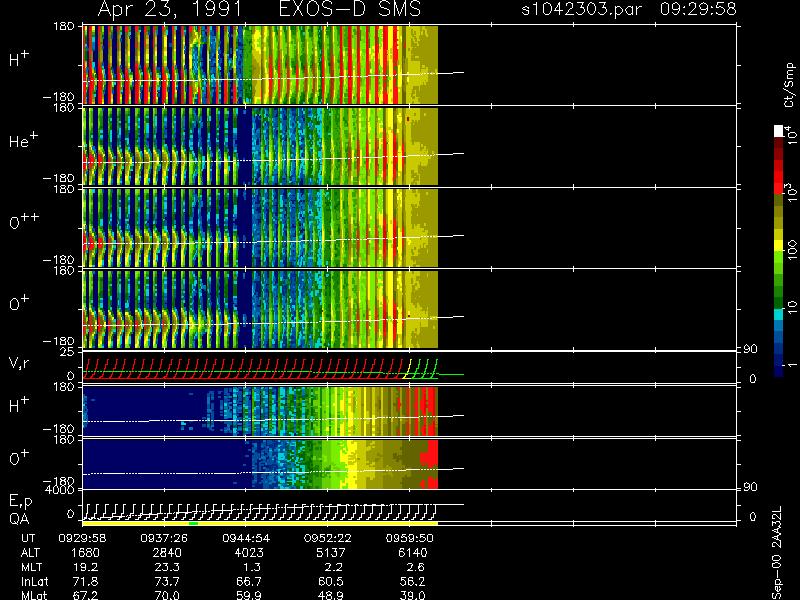800x600 pixels.
Task: Click the "InLat" row label
Action: pyautogui.click(x=34, y=581)
